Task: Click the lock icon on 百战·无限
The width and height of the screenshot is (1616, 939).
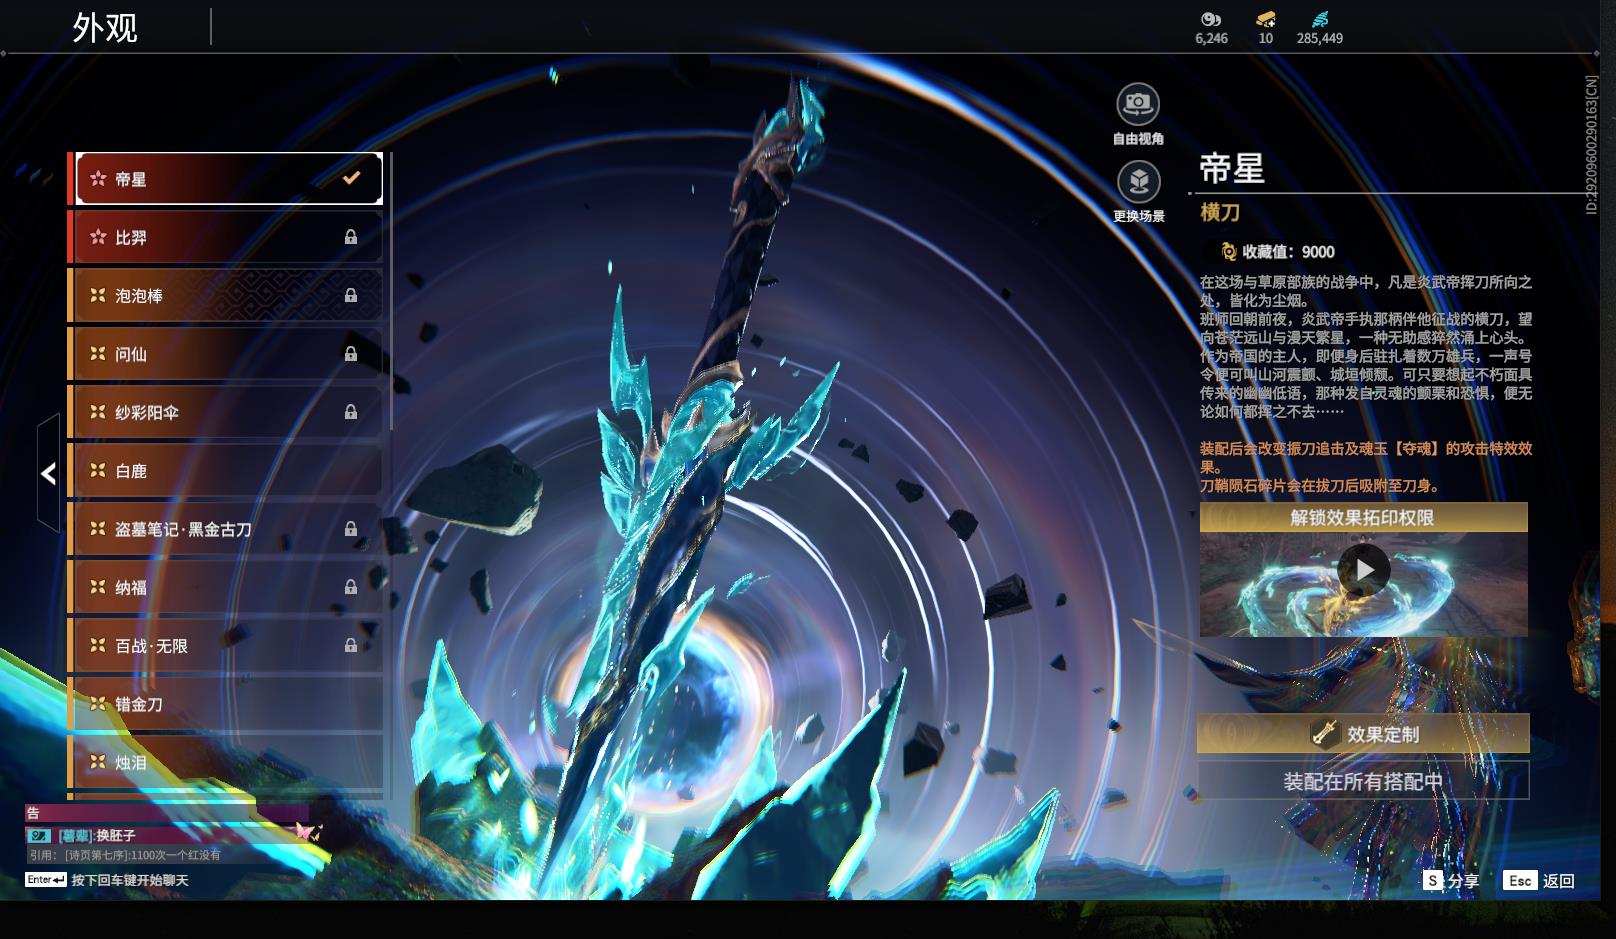Action: tap(351, 645)
